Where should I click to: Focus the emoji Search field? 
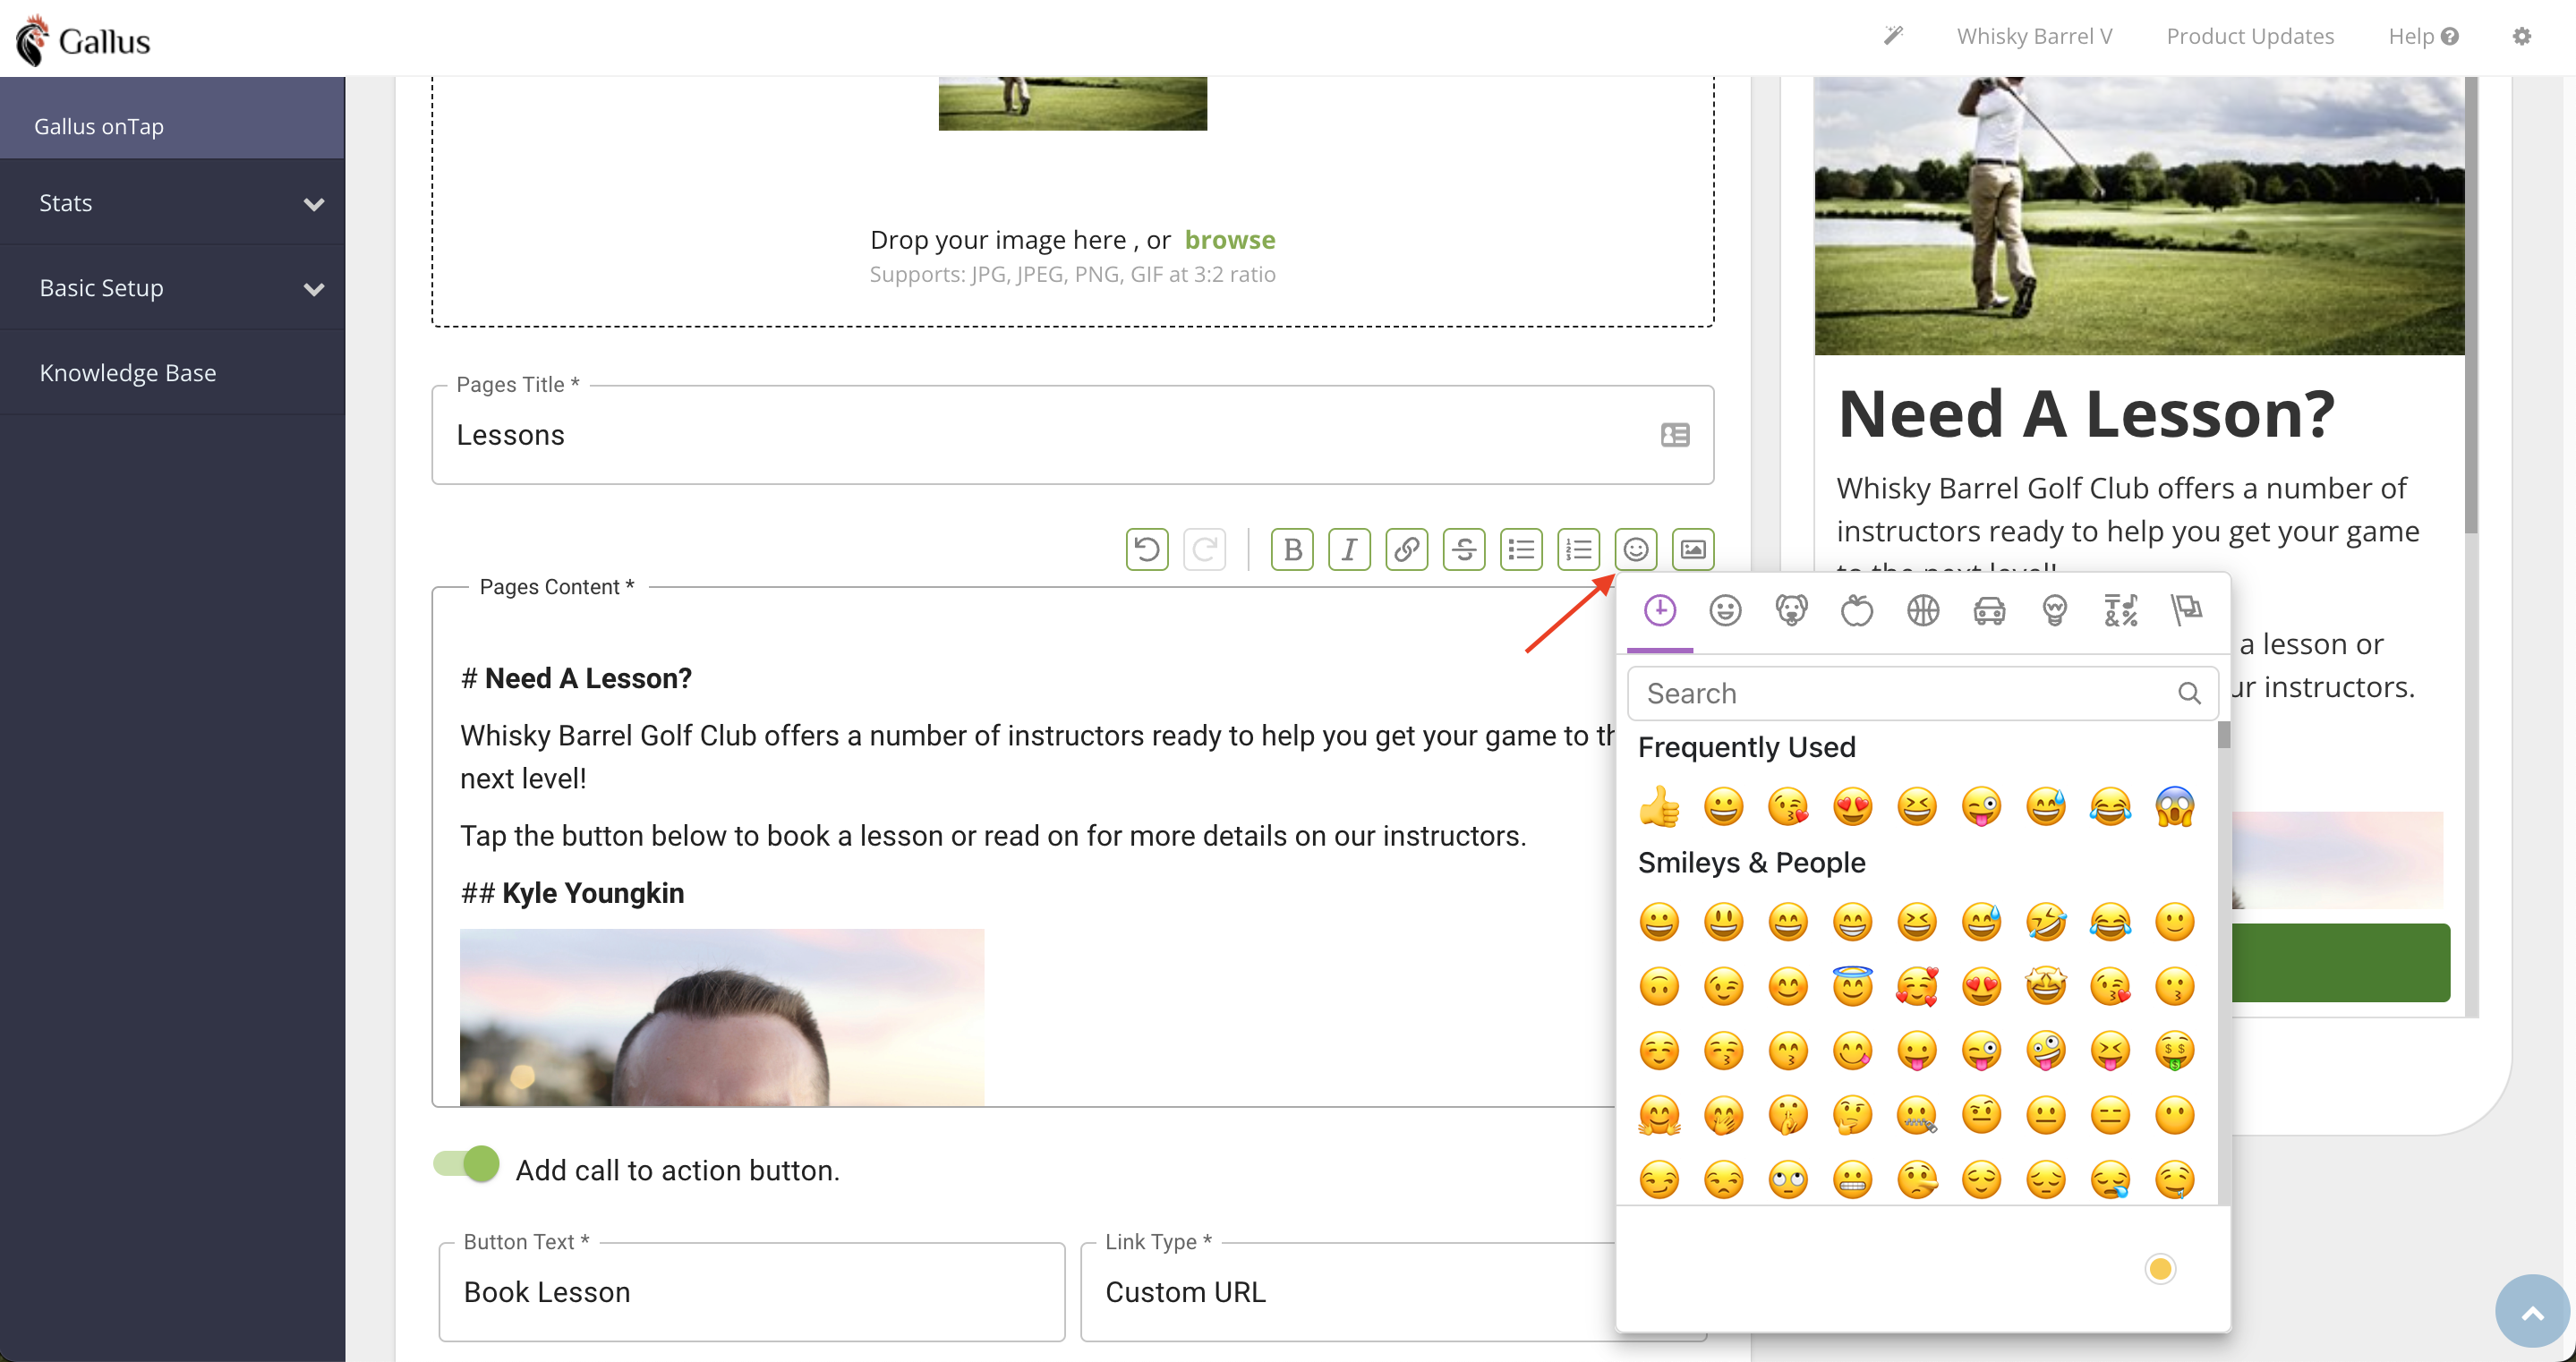point(1922,693)
